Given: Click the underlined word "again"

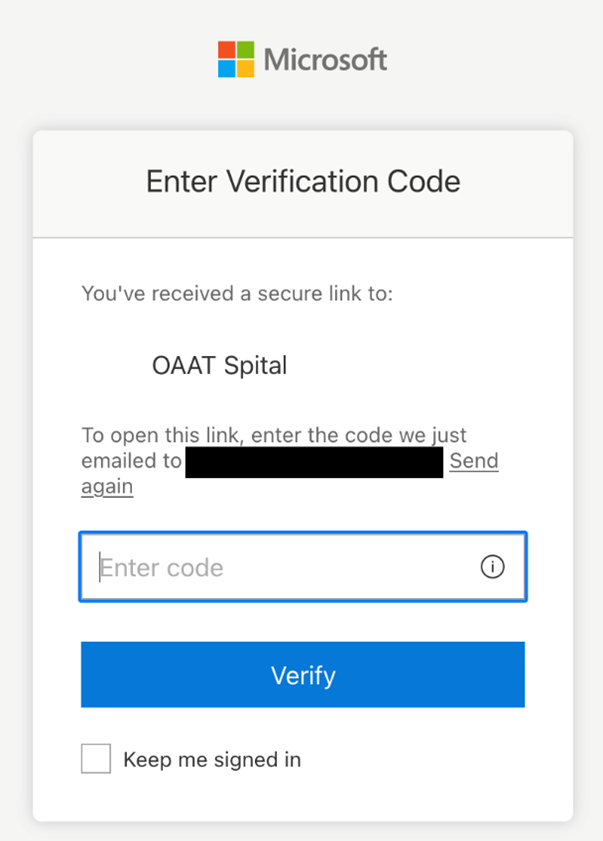Looking at the screenshot, I should [x=107, y=487].
